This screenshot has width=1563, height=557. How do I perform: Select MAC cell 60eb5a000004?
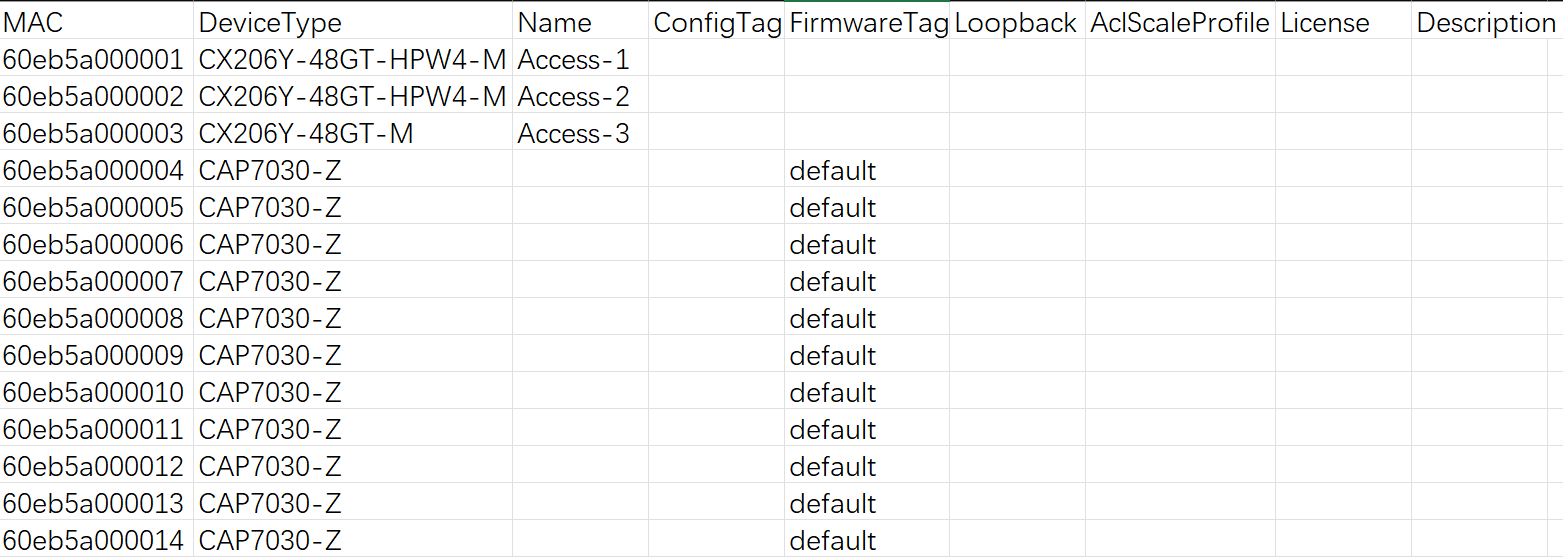tap(97, 170)
